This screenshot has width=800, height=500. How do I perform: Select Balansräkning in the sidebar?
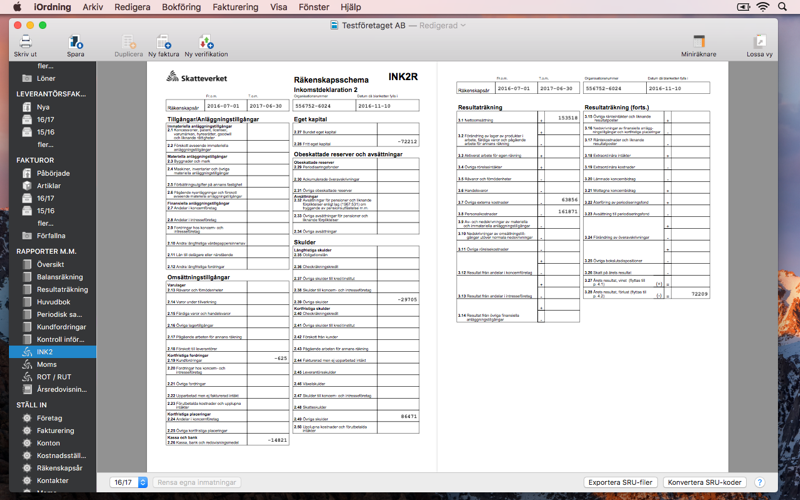(60, 277)
